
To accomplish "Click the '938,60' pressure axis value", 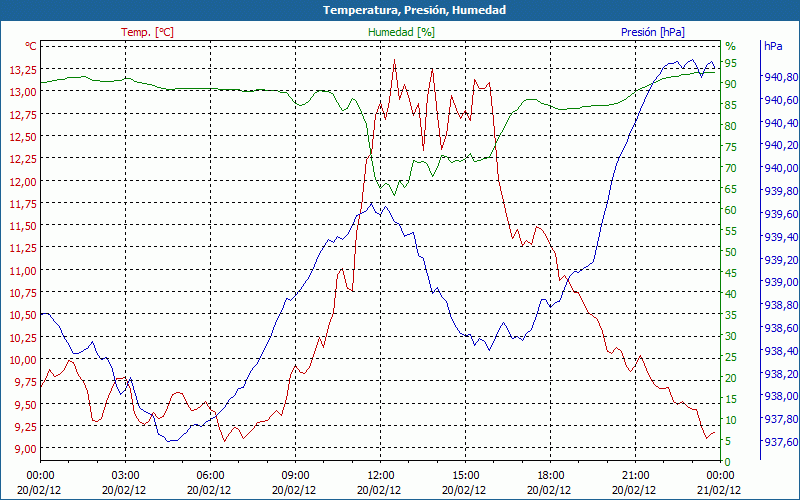I will (x=781, y=328).
